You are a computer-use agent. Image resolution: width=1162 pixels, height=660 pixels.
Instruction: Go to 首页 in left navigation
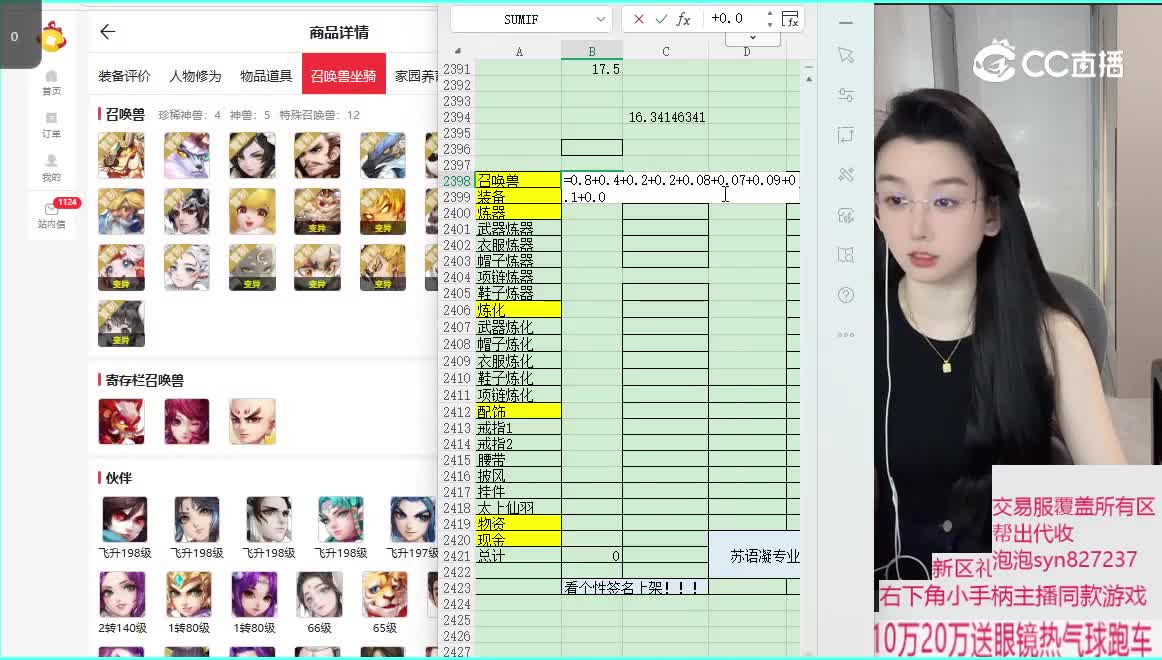tap(51, 82)
